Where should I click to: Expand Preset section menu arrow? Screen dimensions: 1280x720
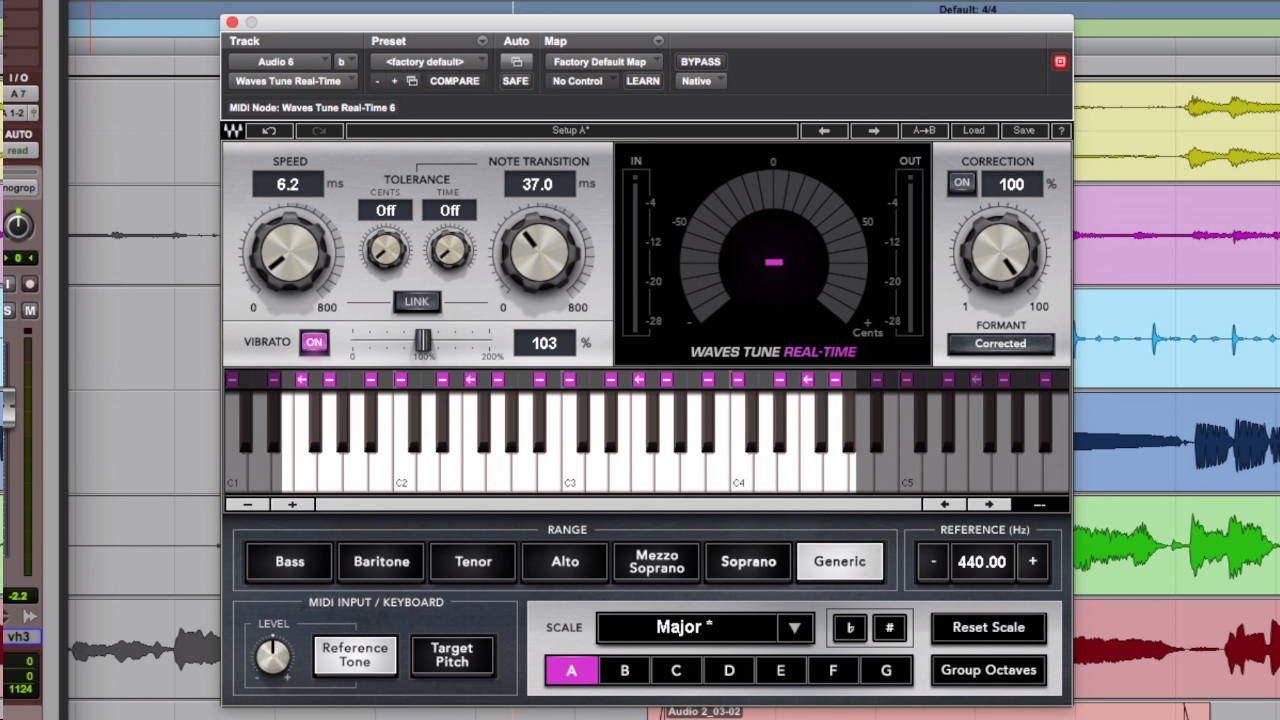(x=482, y=41)
